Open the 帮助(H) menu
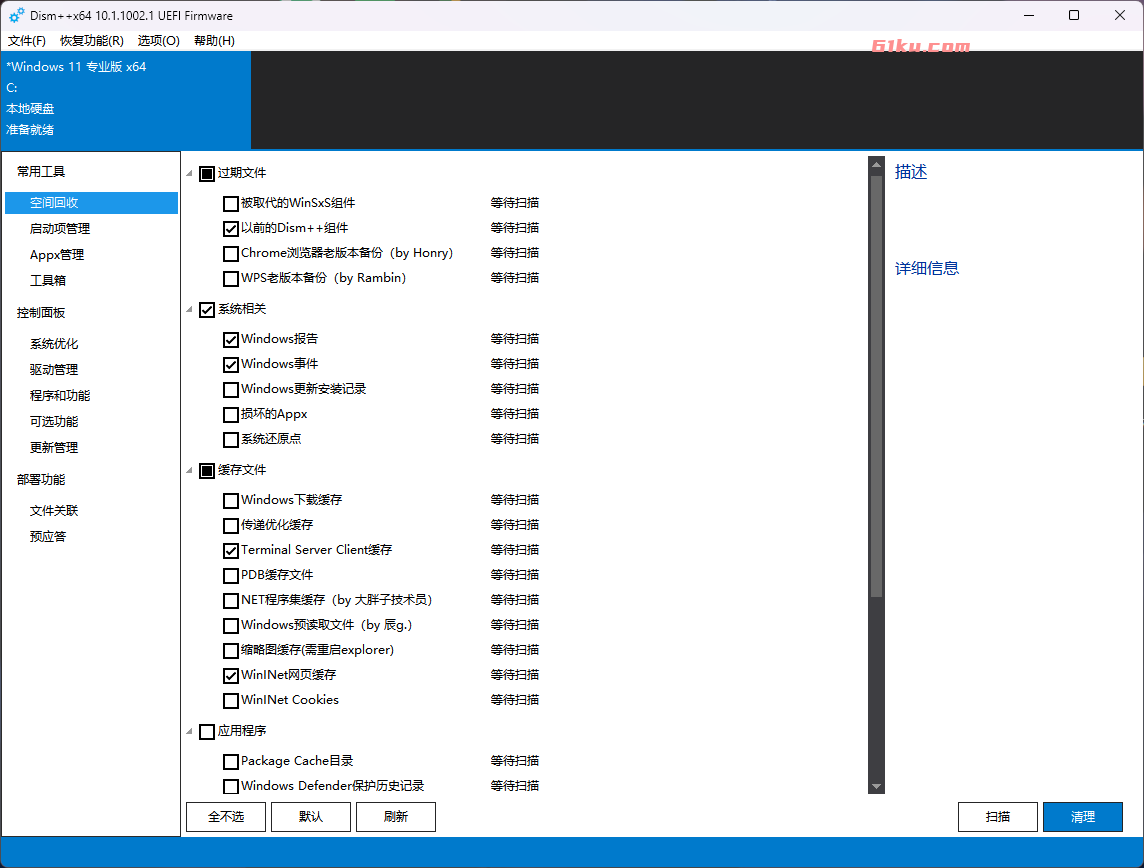This screenshot has width=1144, height=868. (x=214, y=41)
